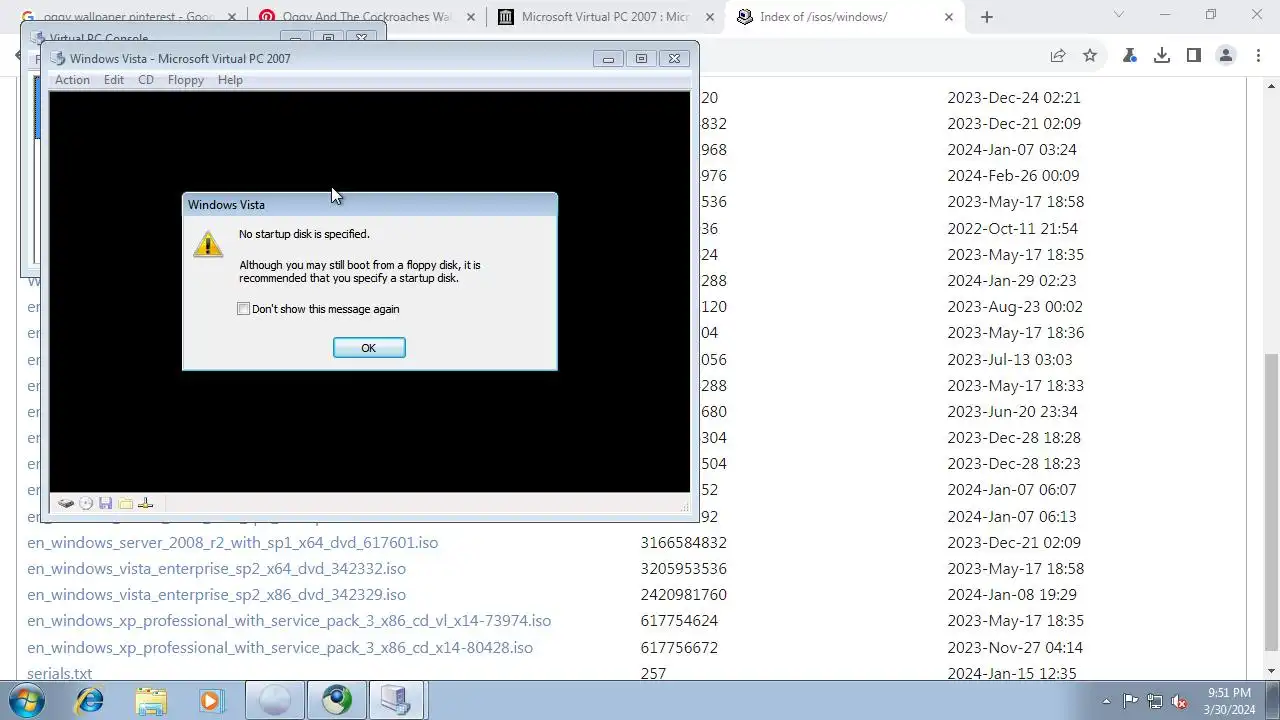Screen dimensions: 1280x720
Task: Click the floppy disk status icon in Virtual PC
Action: point(105,504)
